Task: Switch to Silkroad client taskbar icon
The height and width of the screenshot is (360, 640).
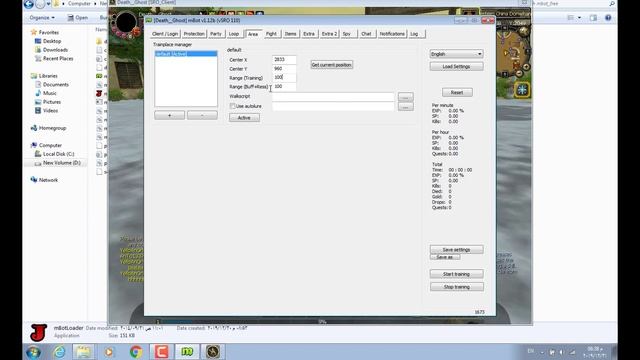Action: (213, 352)
